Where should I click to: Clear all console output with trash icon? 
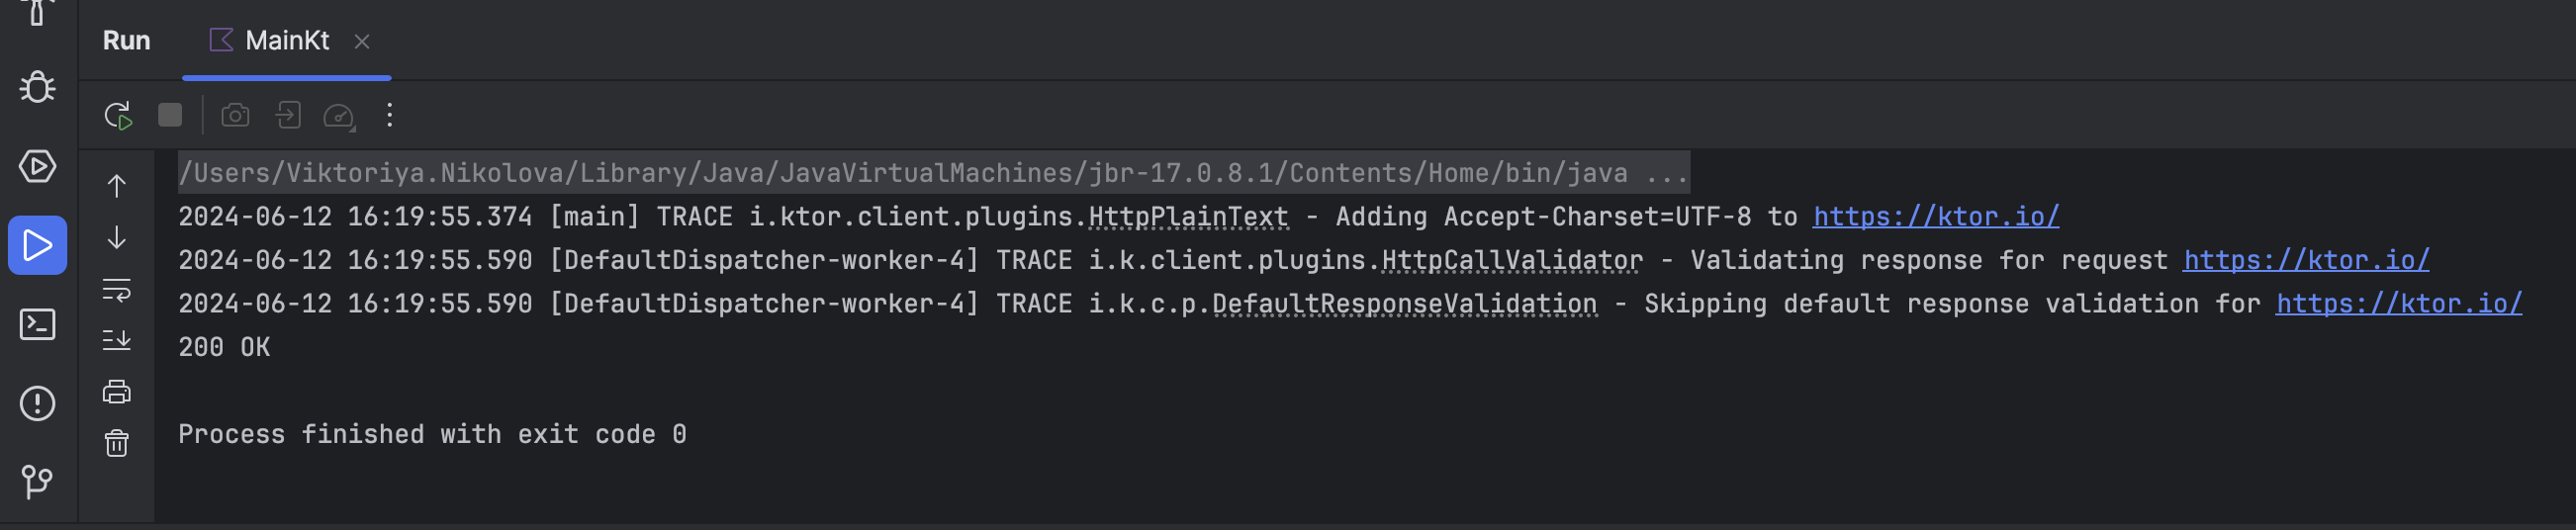pos(117,443)
